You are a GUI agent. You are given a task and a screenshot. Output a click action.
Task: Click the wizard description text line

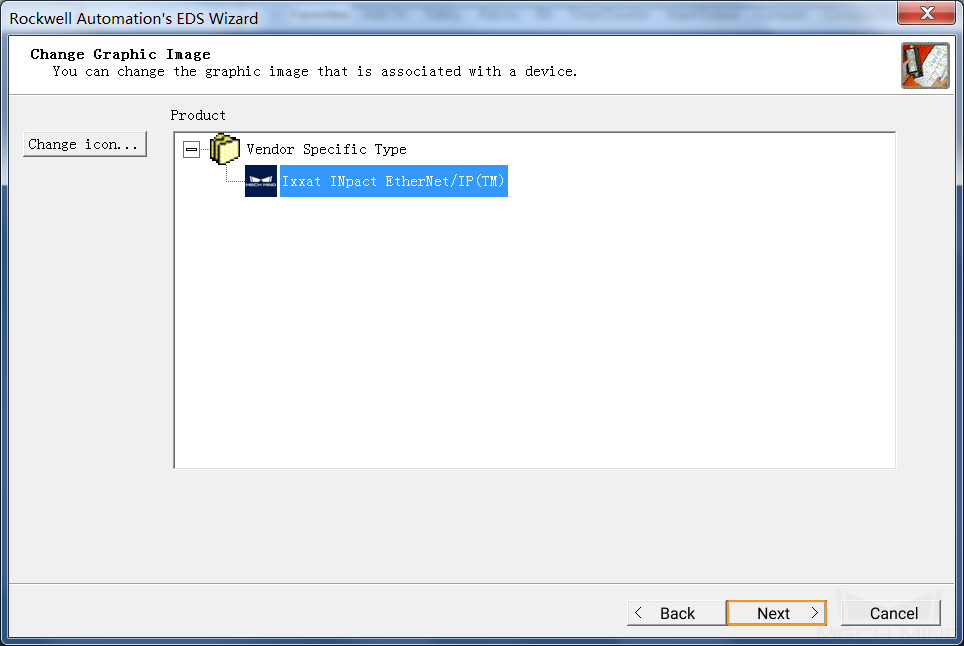tap(315, 72)
